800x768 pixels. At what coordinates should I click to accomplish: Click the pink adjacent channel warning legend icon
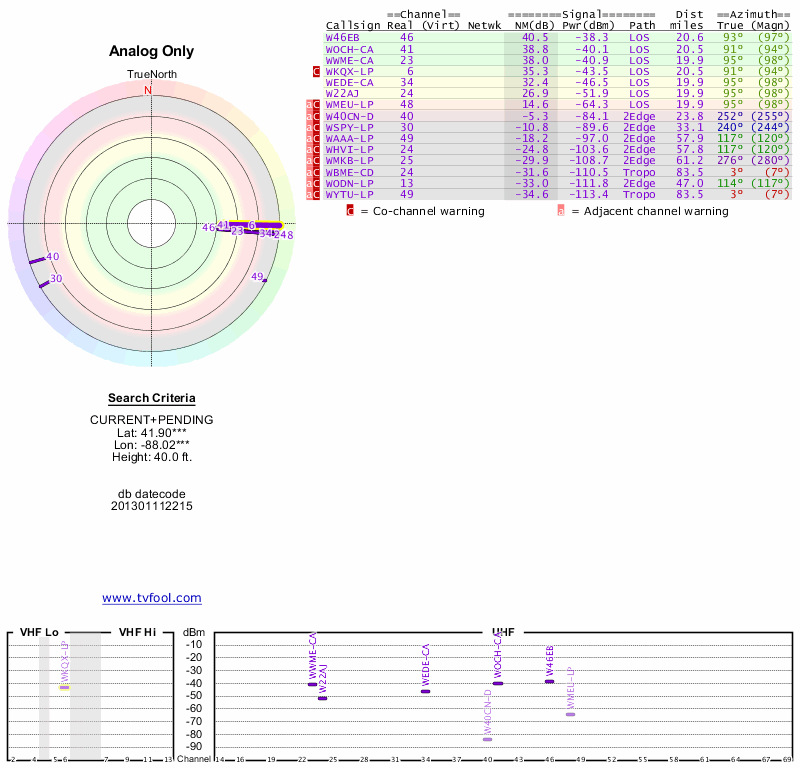tap(561, 211)
